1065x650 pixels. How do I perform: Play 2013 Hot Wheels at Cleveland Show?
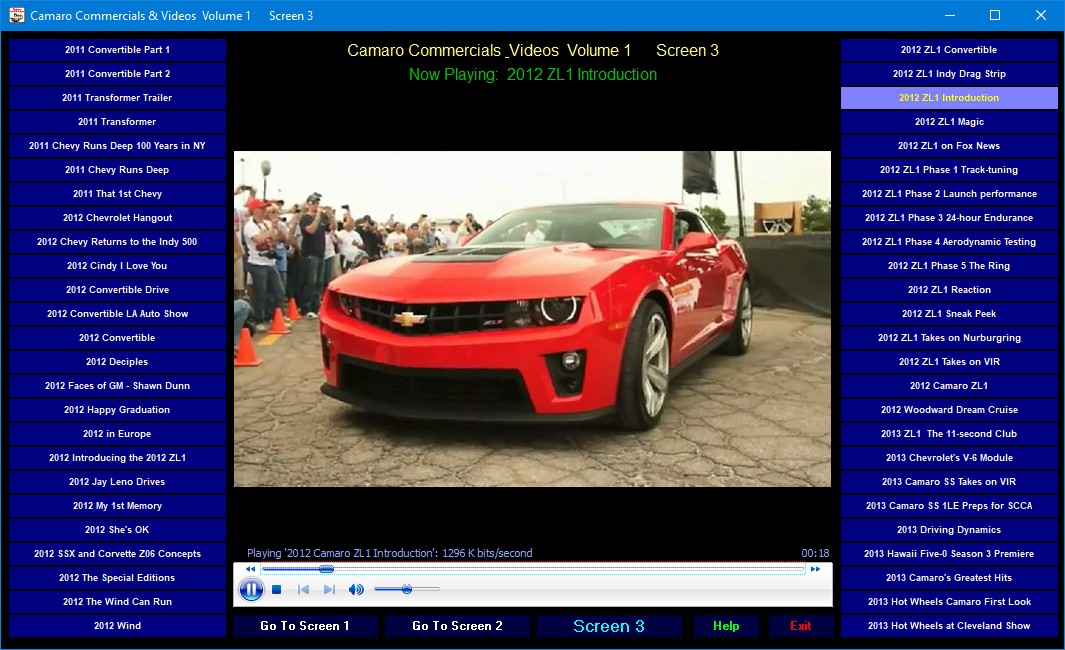pos(949,626)
